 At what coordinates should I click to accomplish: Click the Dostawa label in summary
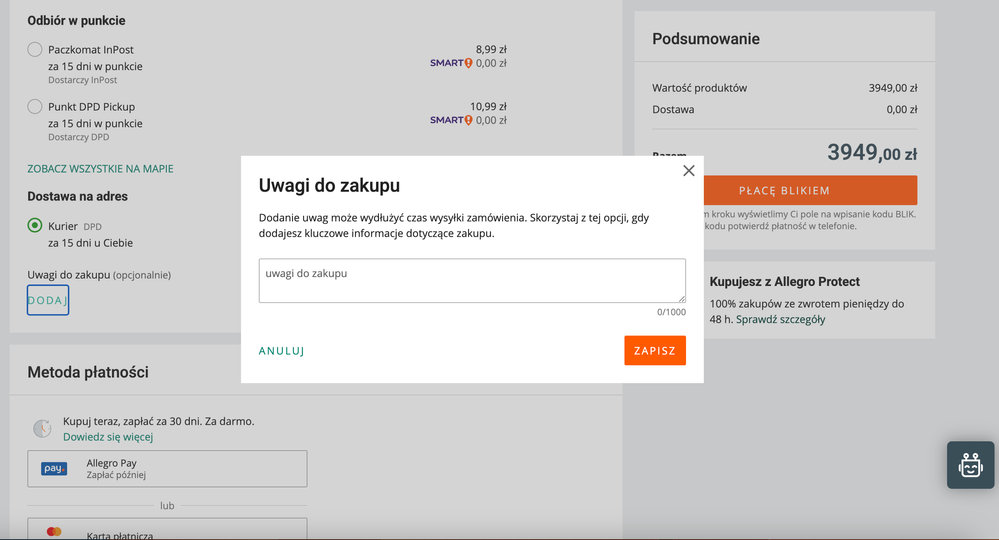[x=673, y=110]
